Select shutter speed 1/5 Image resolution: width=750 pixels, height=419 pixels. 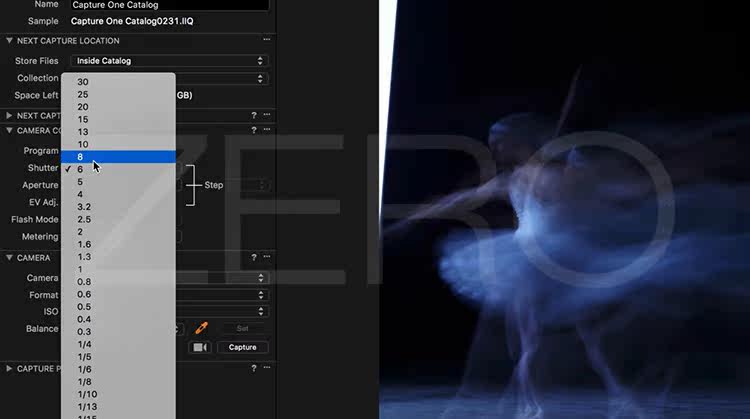click(118, 356)
